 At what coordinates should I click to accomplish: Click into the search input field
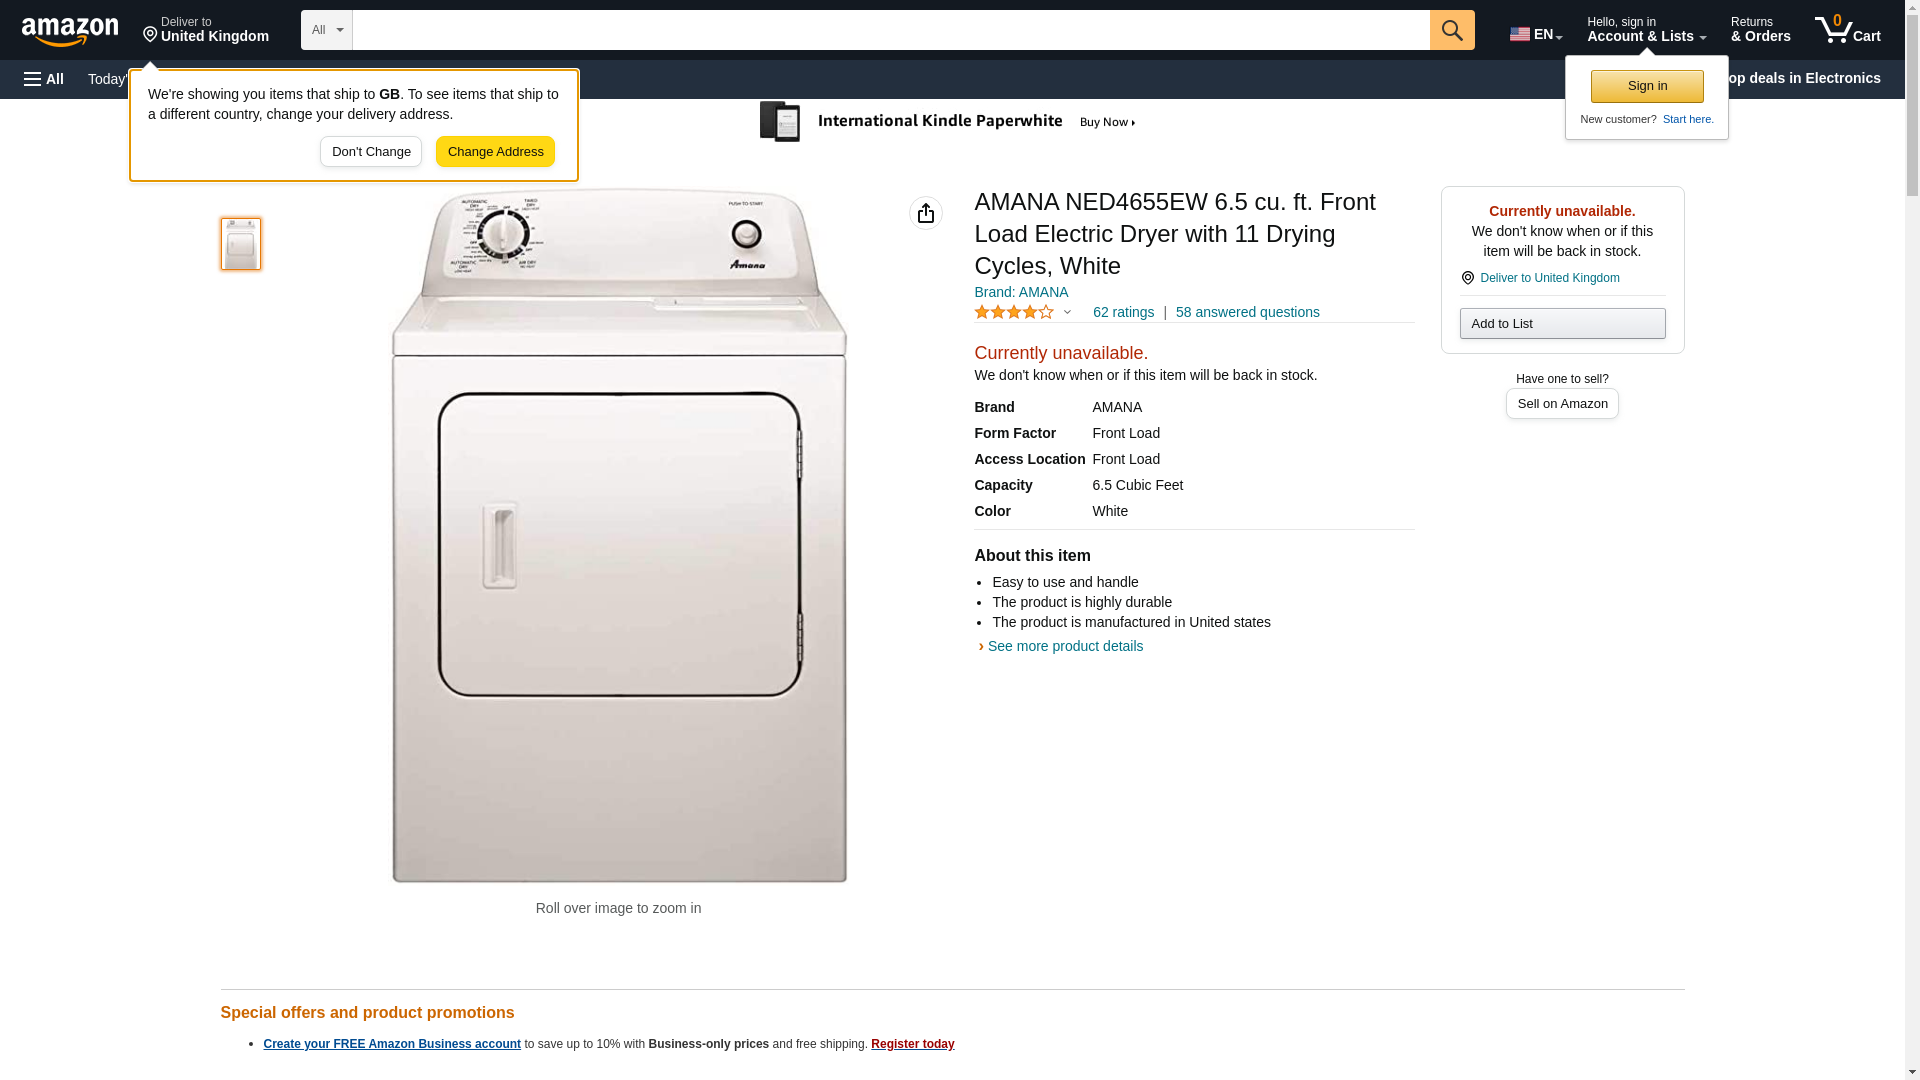(x=890, y=30)
